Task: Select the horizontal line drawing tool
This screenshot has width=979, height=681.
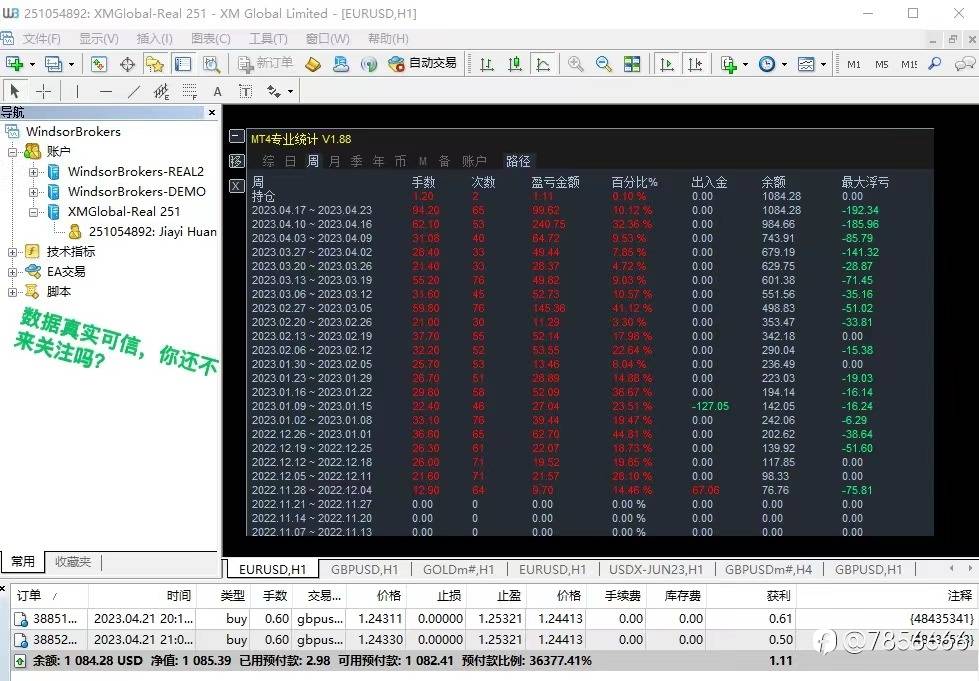Action: [106, 92]
